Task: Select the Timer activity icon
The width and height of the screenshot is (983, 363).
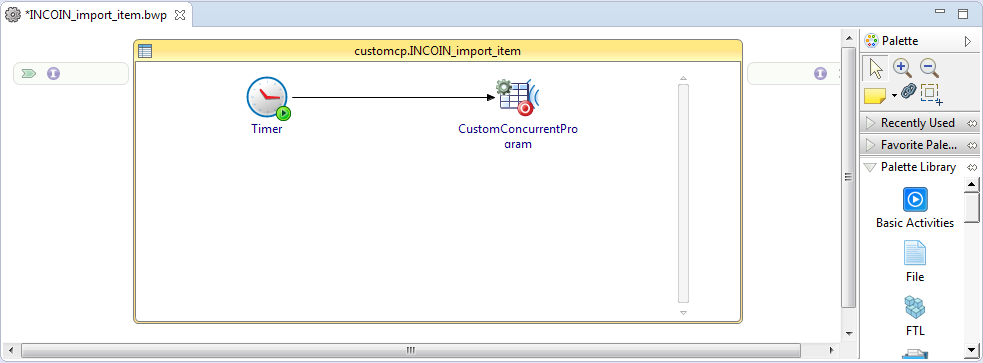Action: (268, 98)
